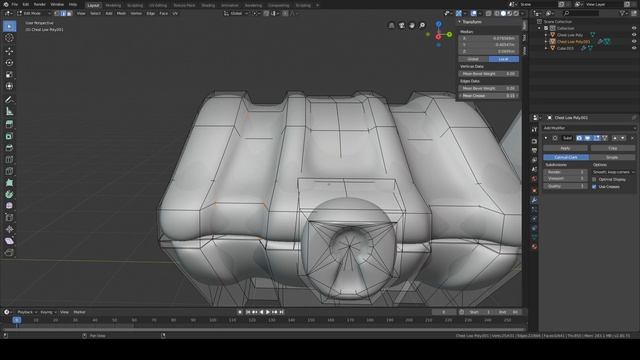
Task: Select the Move tool
Action: point(9,51)
